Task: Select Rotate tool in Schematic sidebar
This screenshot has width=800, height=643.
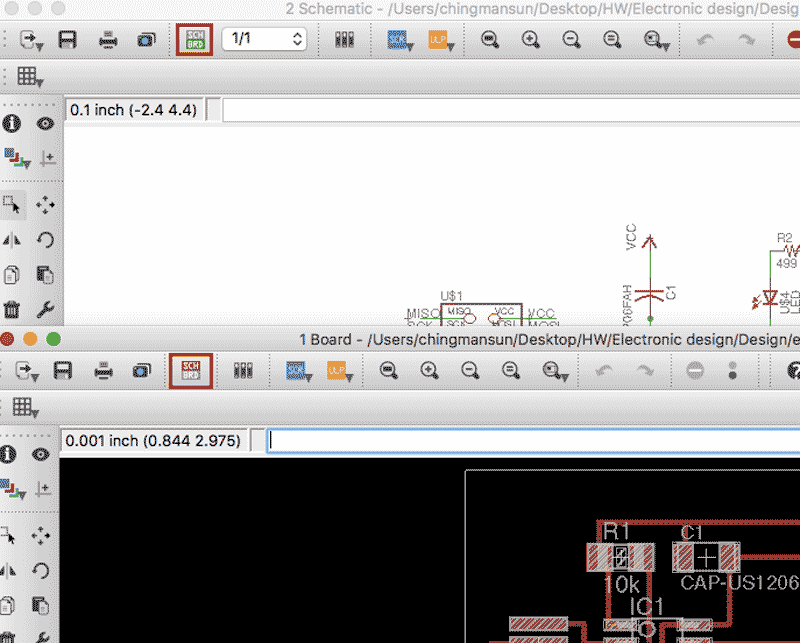Action: [x=45, y=240]
